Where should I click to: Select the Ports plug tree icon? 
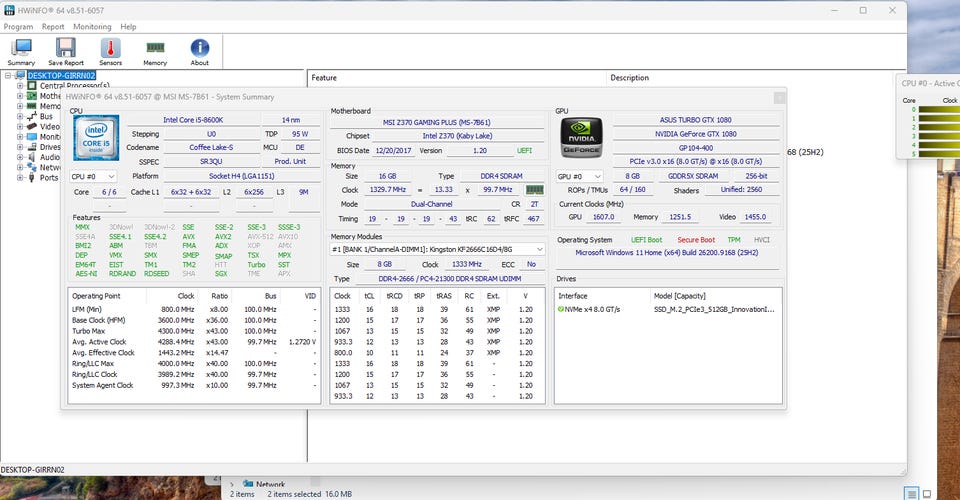[x=32, y=177]
